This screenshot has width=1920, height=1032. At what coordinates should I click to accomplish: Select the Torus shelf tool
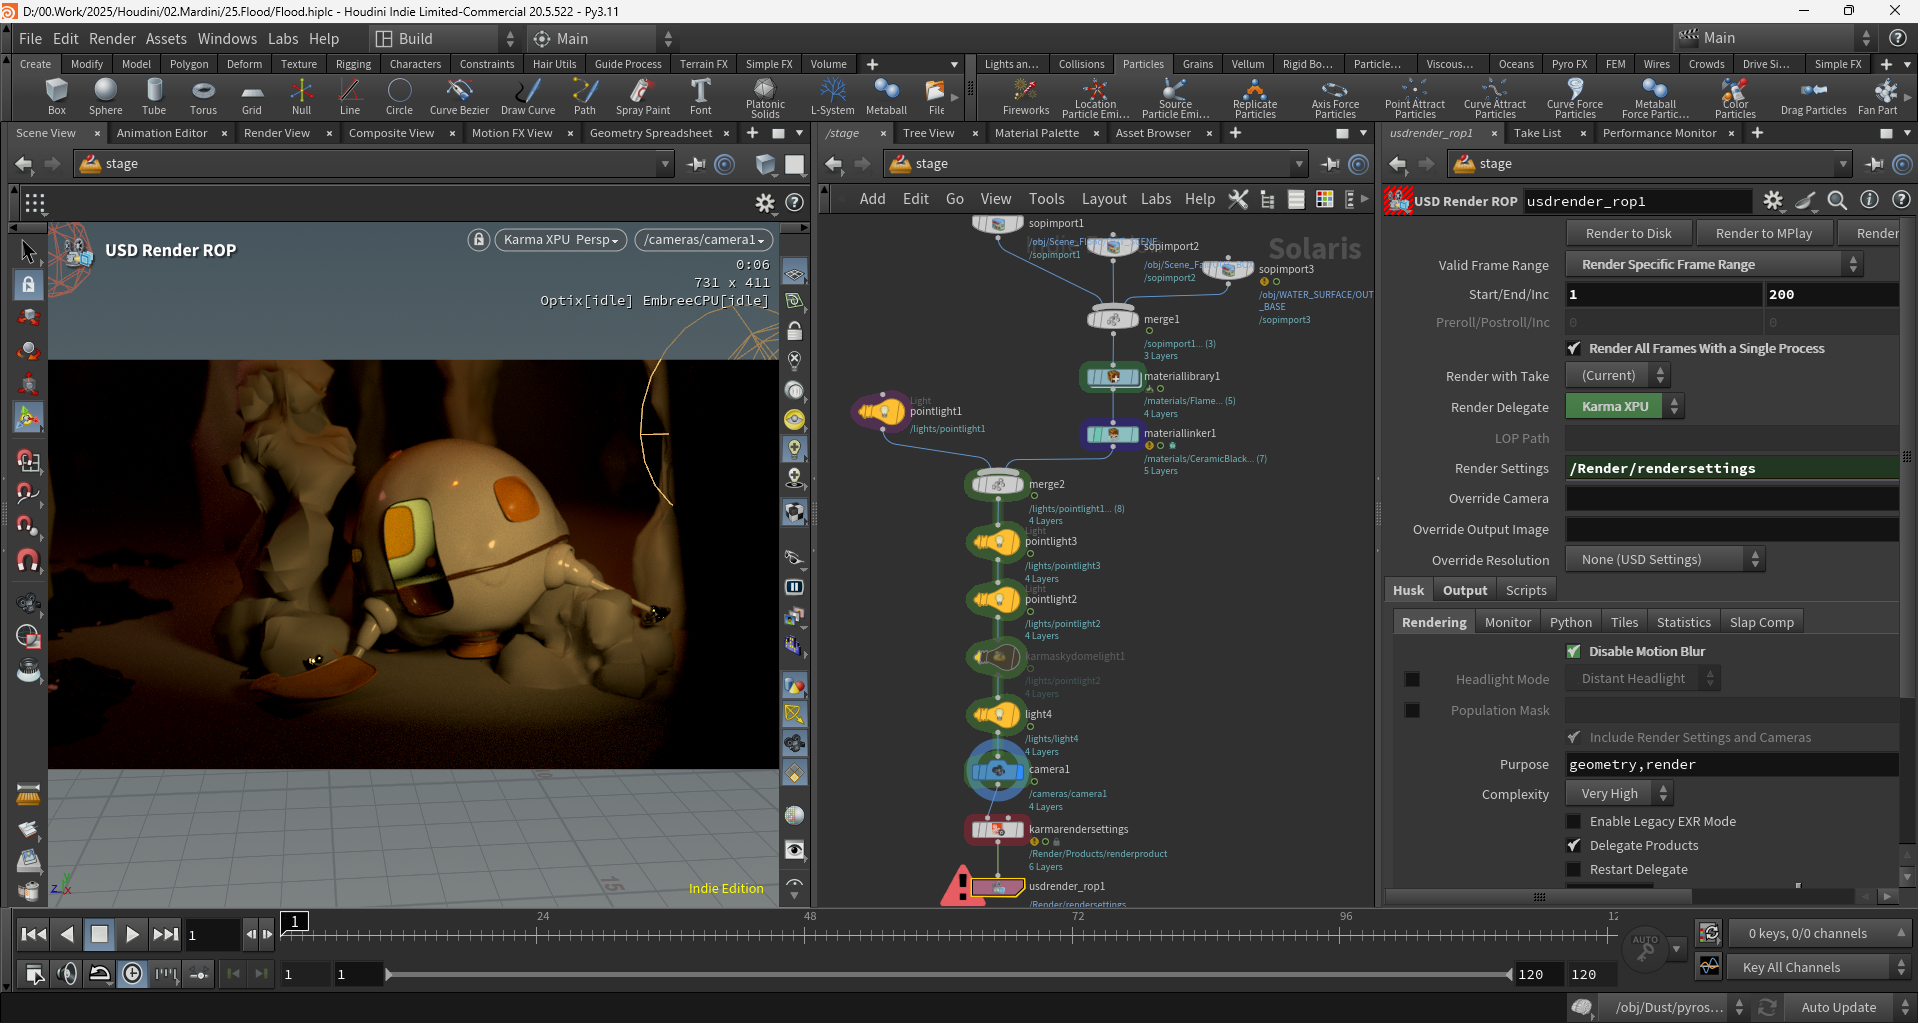click(203, 97)
